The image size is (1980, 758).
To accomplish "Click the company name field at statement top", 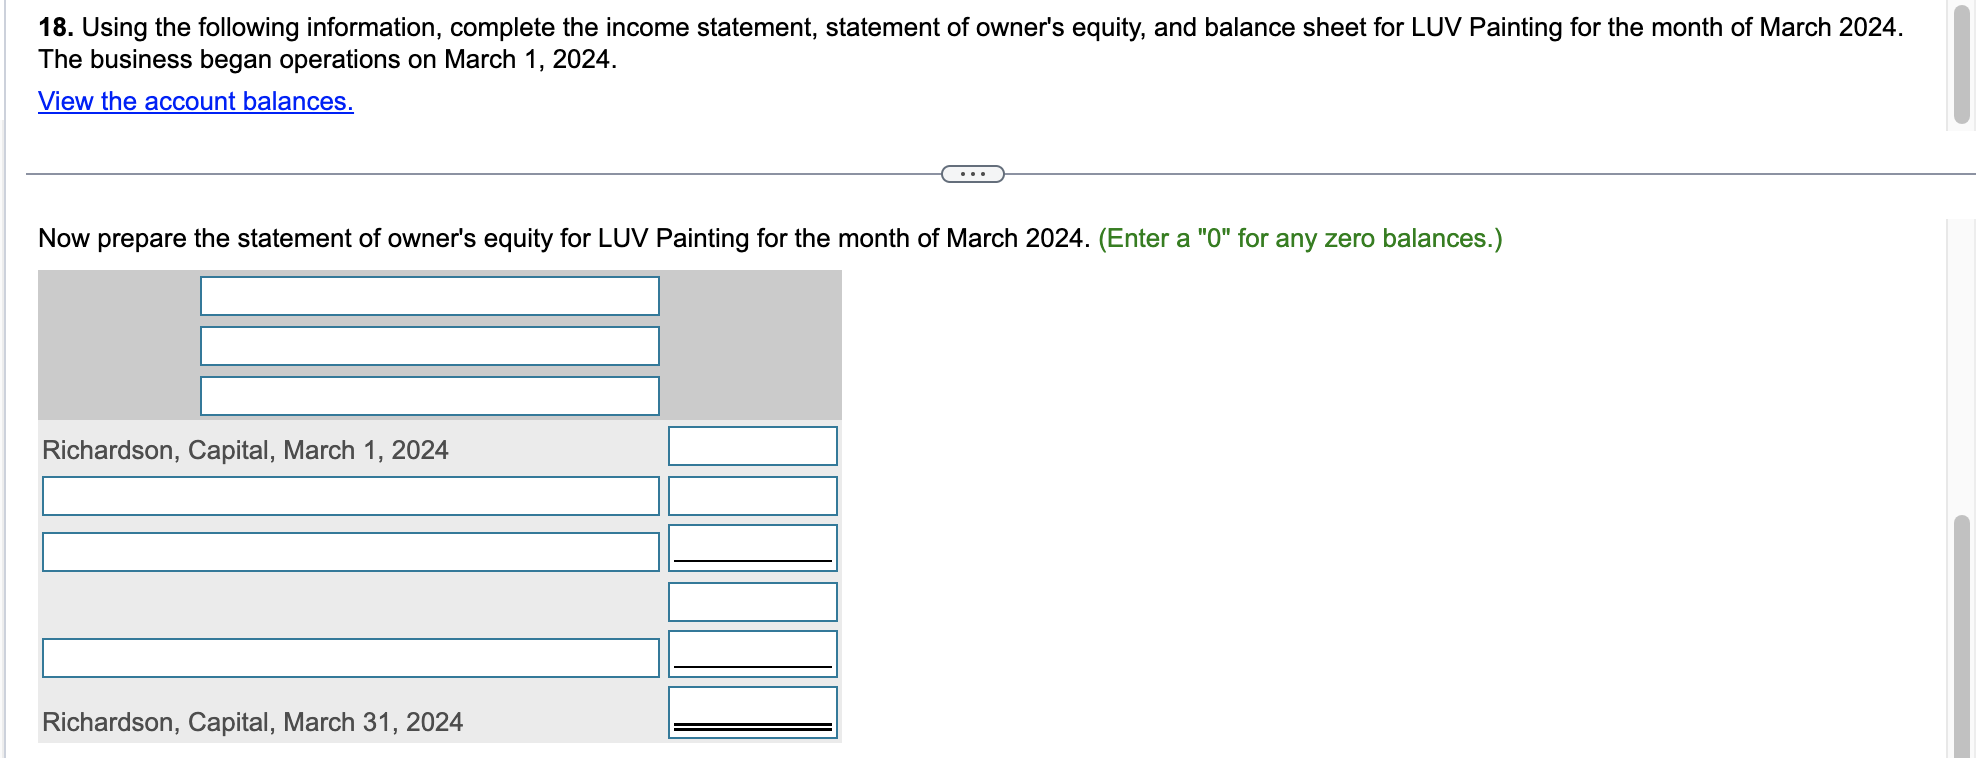I will [x=430, y=295].
